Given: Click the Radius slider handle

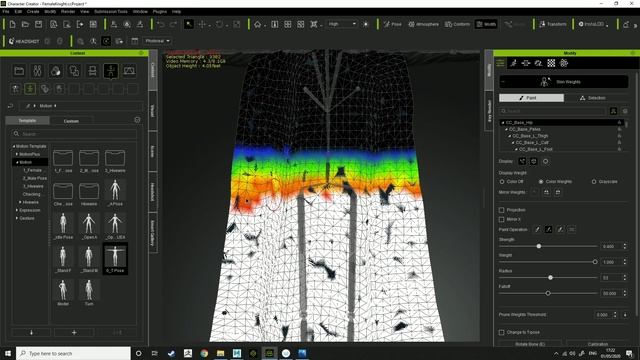Looking at the screenshot, I should point(550,278).
